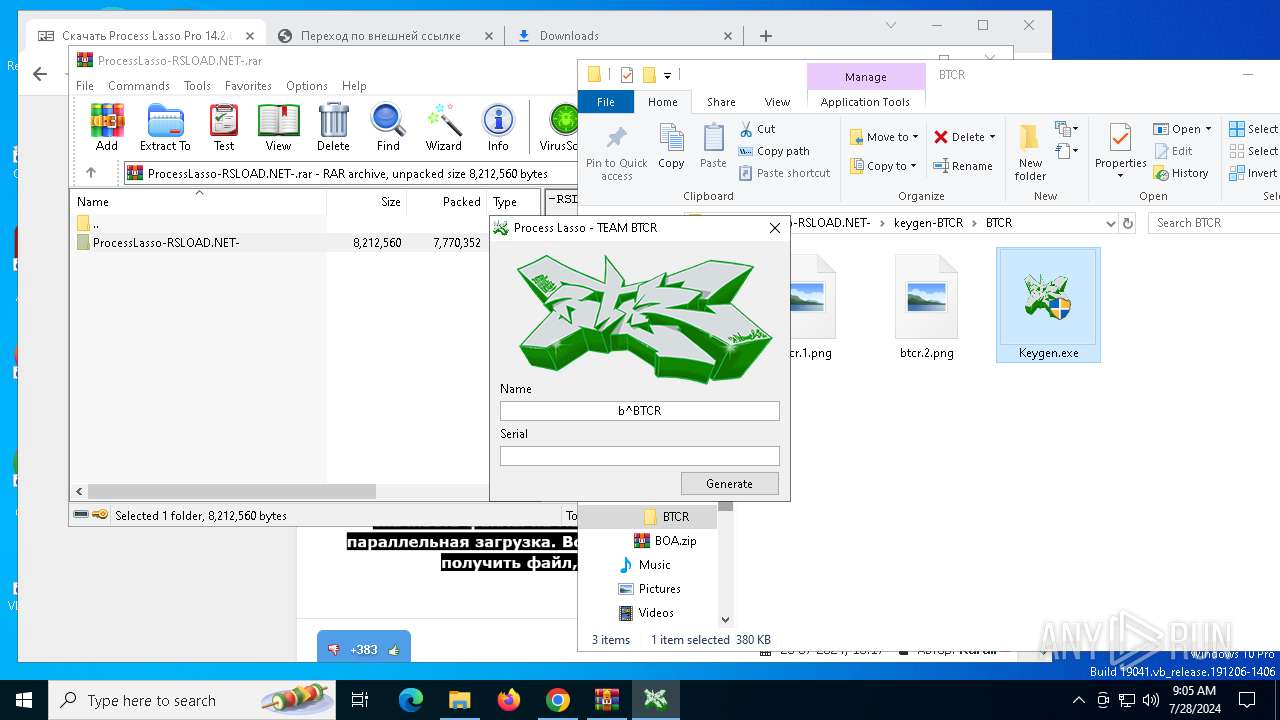Click the Serial field in keygen
This screenshot has width=1280, height=720.
coord(640,456)
